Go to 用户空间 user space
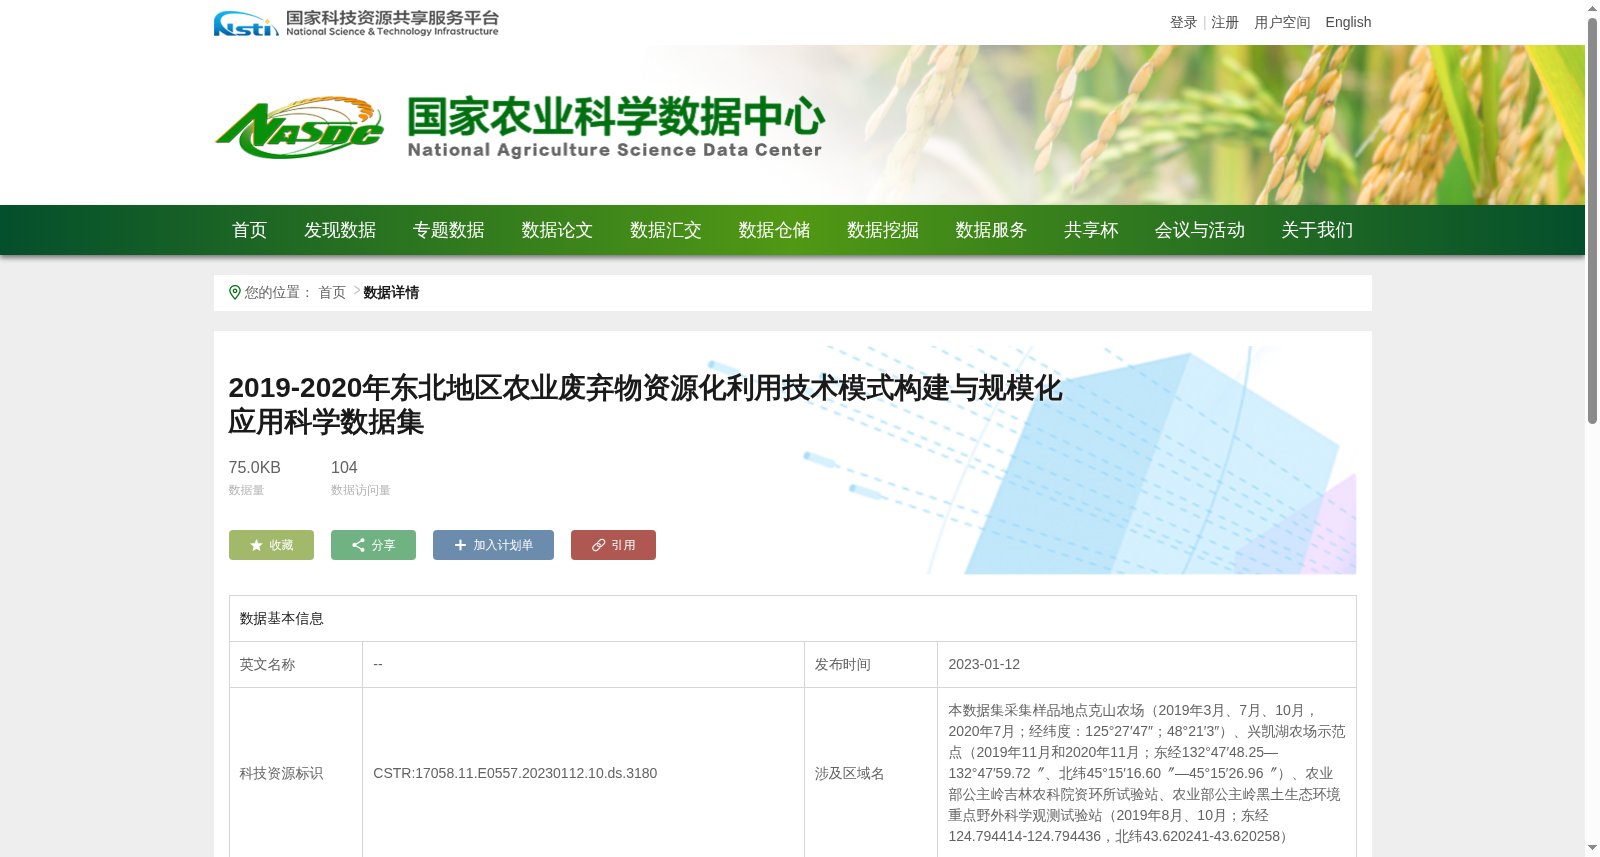The image size is (1600, 857). coord(1282,22)
